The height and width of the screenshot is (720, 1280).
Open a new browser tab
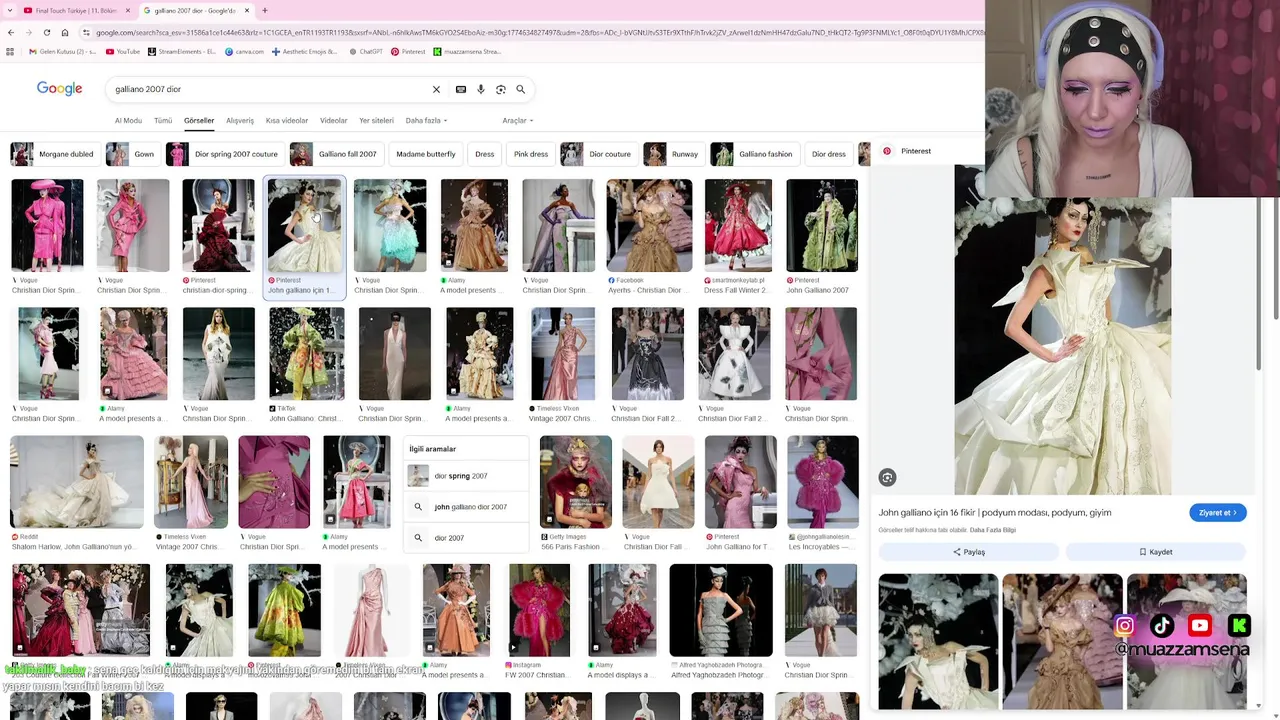click(264, 10)
